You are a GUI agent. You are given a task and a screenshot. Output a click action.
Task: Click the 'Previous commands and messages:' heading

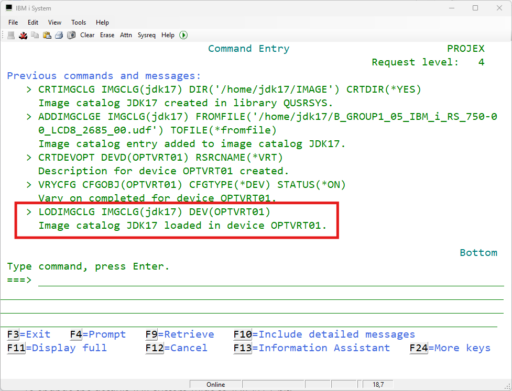pyautogui.click(x=104, y=76)
